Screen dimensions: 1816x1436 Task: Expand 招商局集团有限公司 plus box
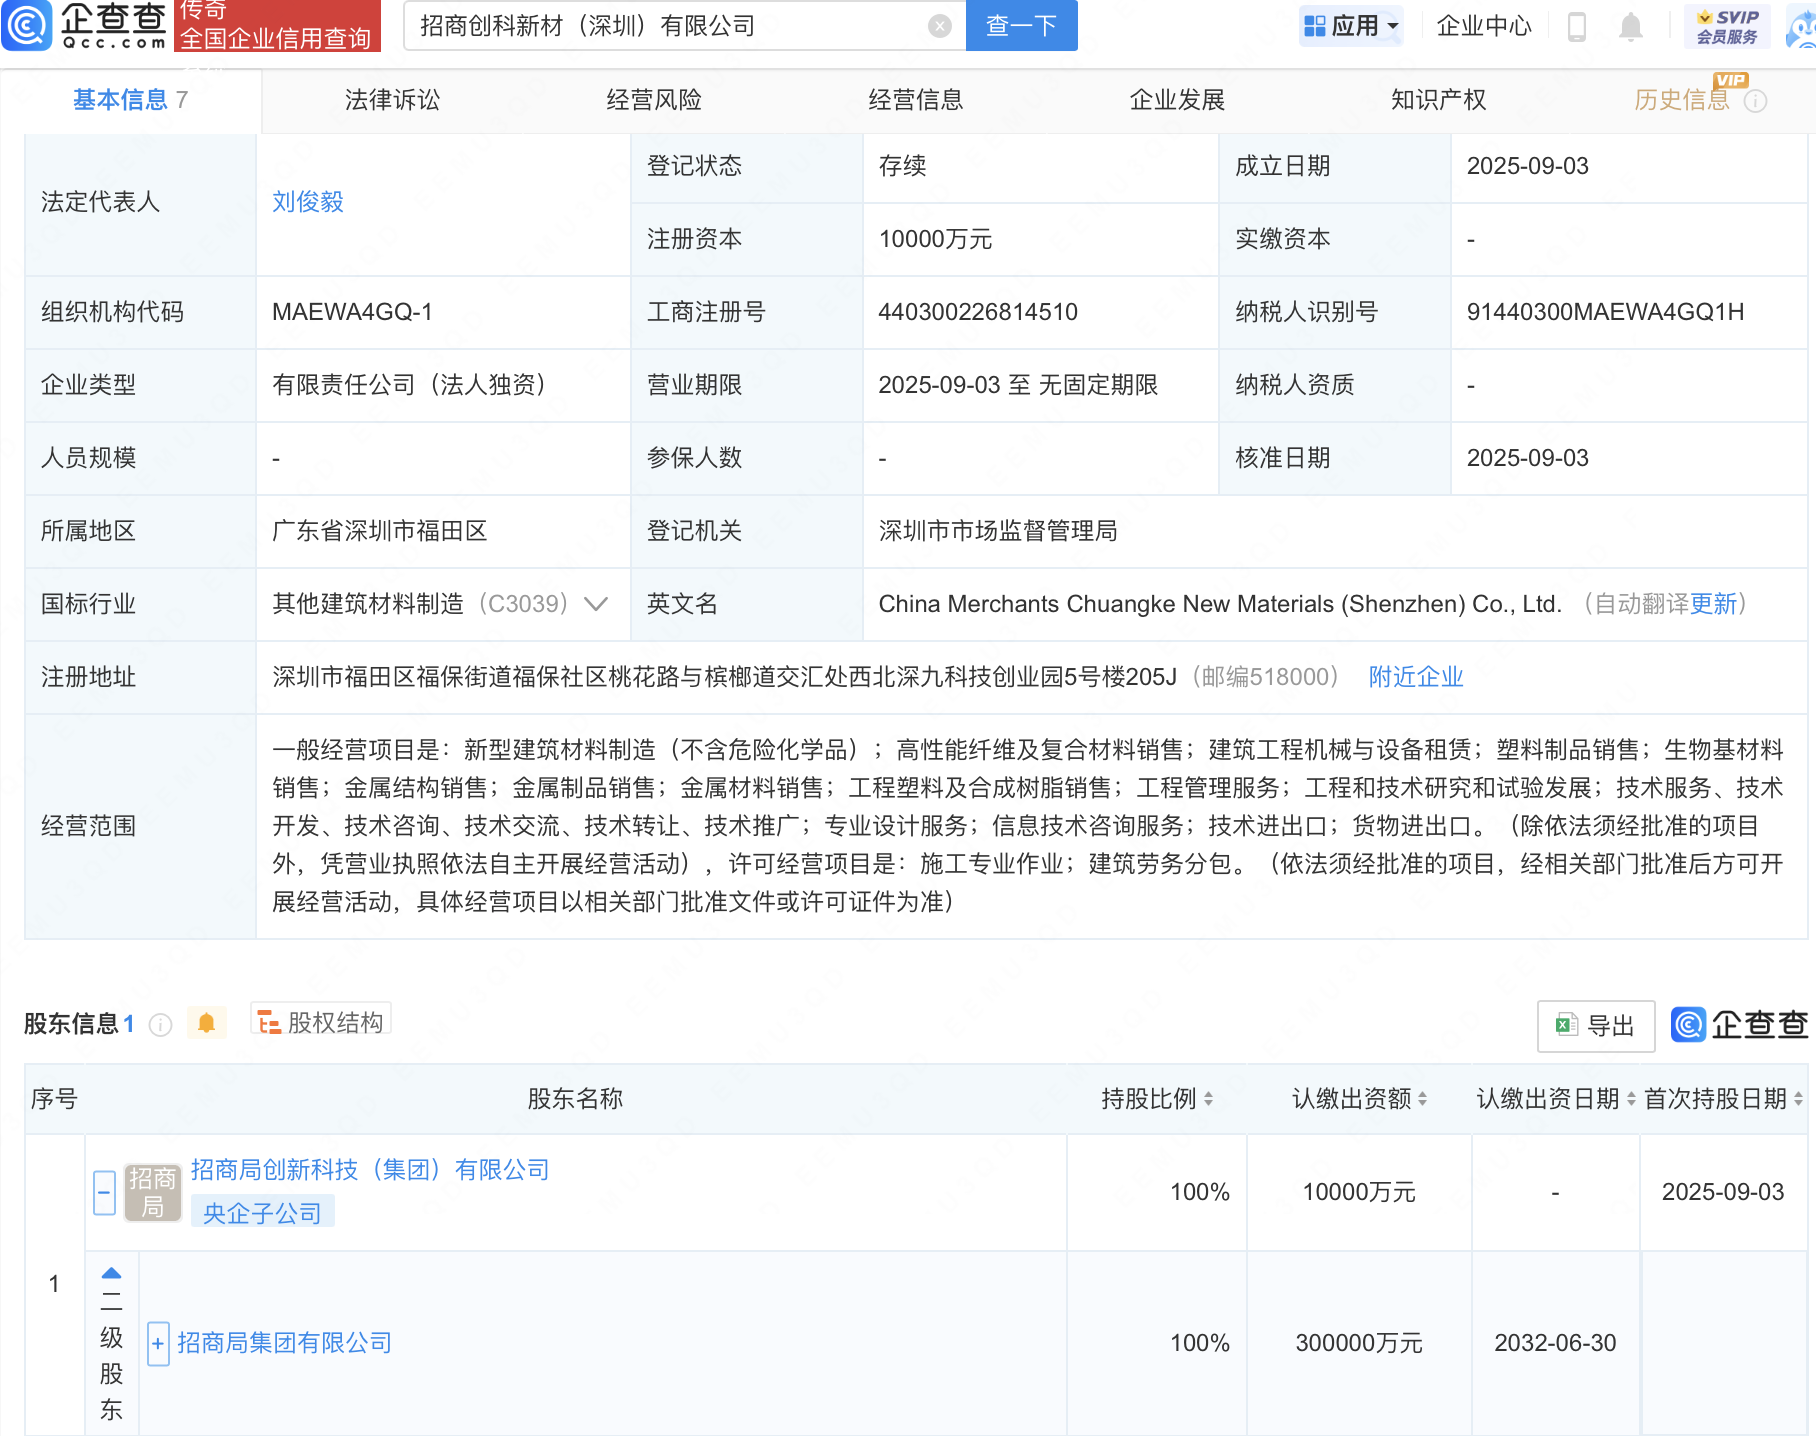[158, 1344]
